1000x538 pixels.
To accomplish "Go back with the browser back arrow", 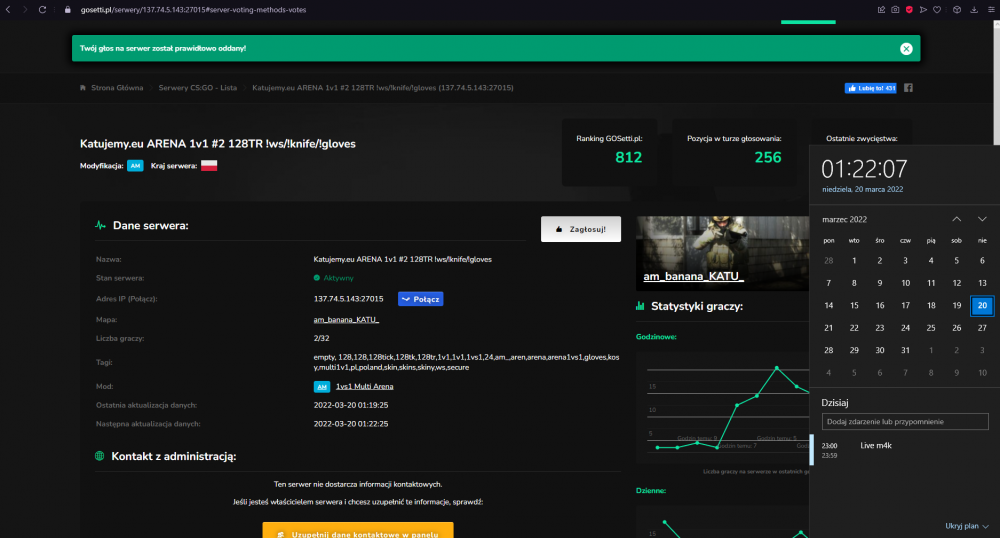I will pos(8,10).
